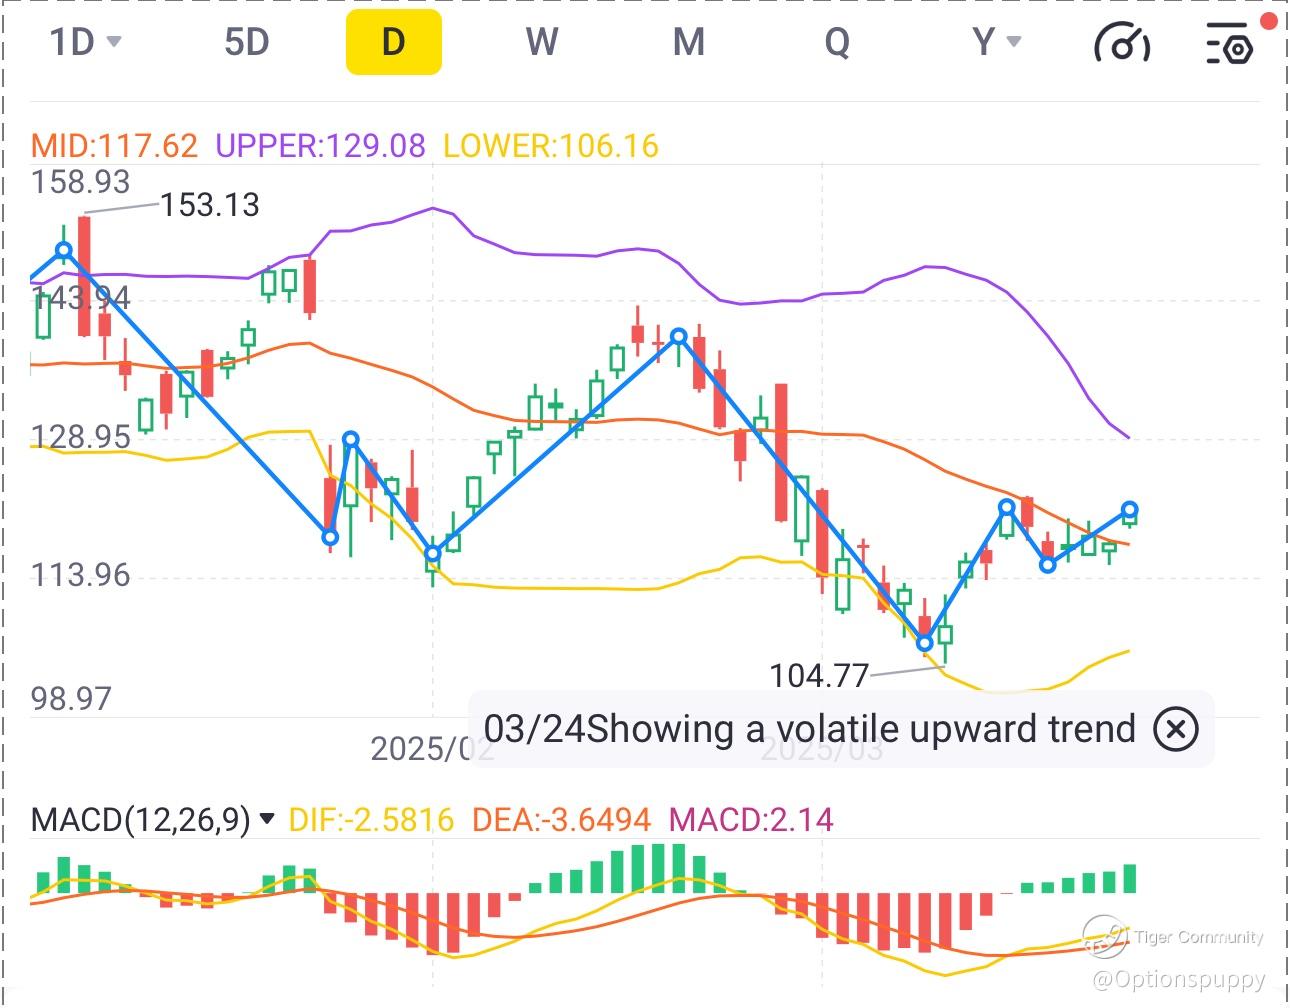1290x1008 pixels.
Task: Click the trend line's last endpoint marker
Action: (x=1130, y=510)
